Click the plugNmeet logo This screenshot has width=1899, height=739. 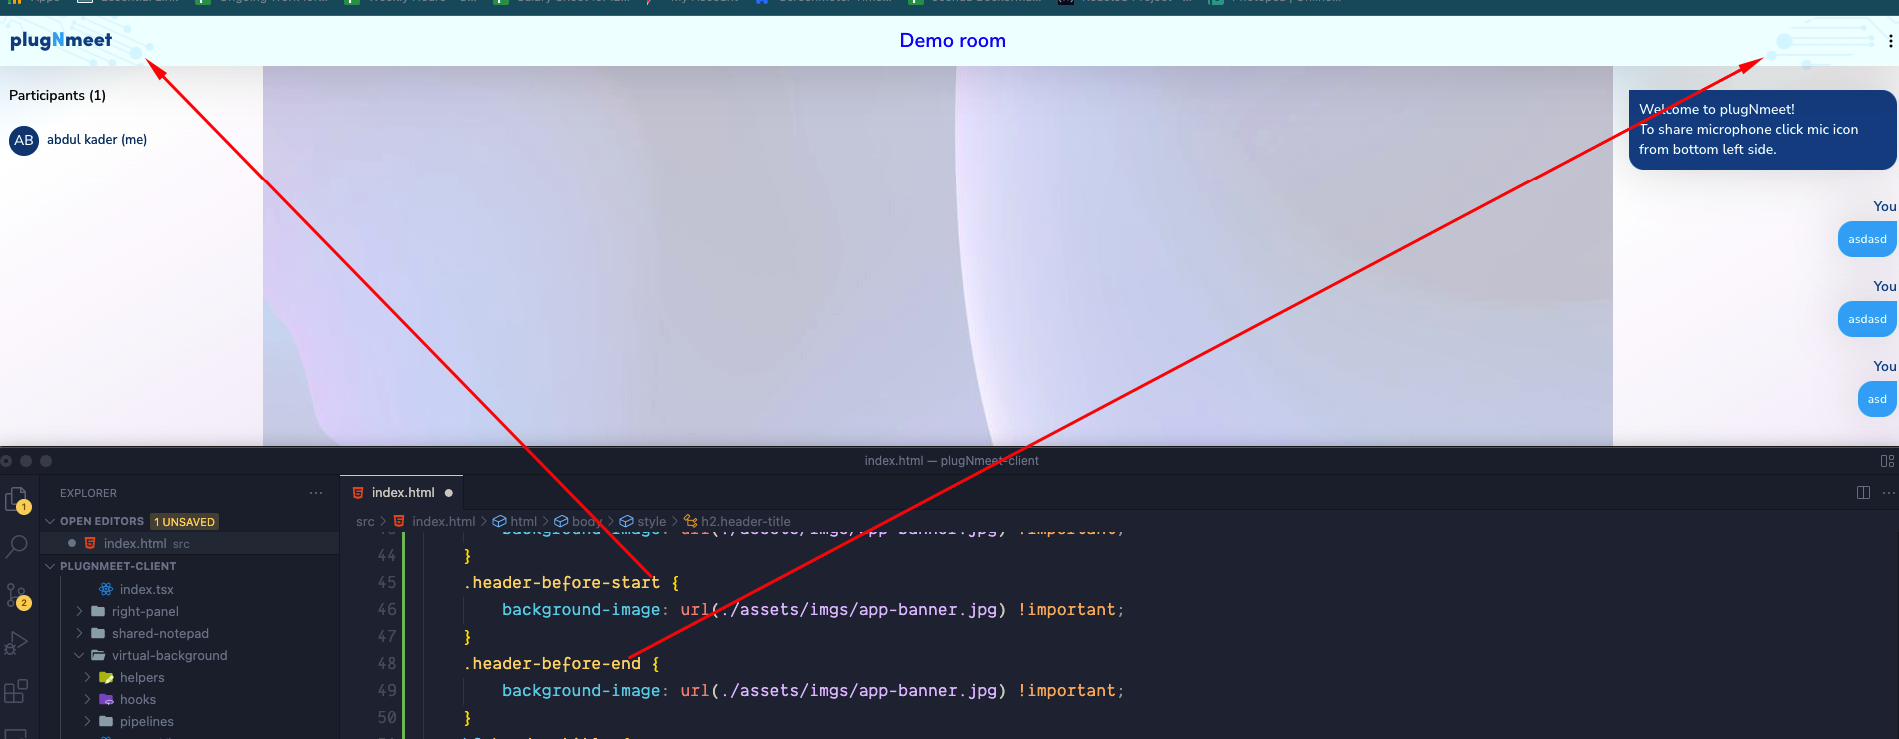tap(61, 40)
